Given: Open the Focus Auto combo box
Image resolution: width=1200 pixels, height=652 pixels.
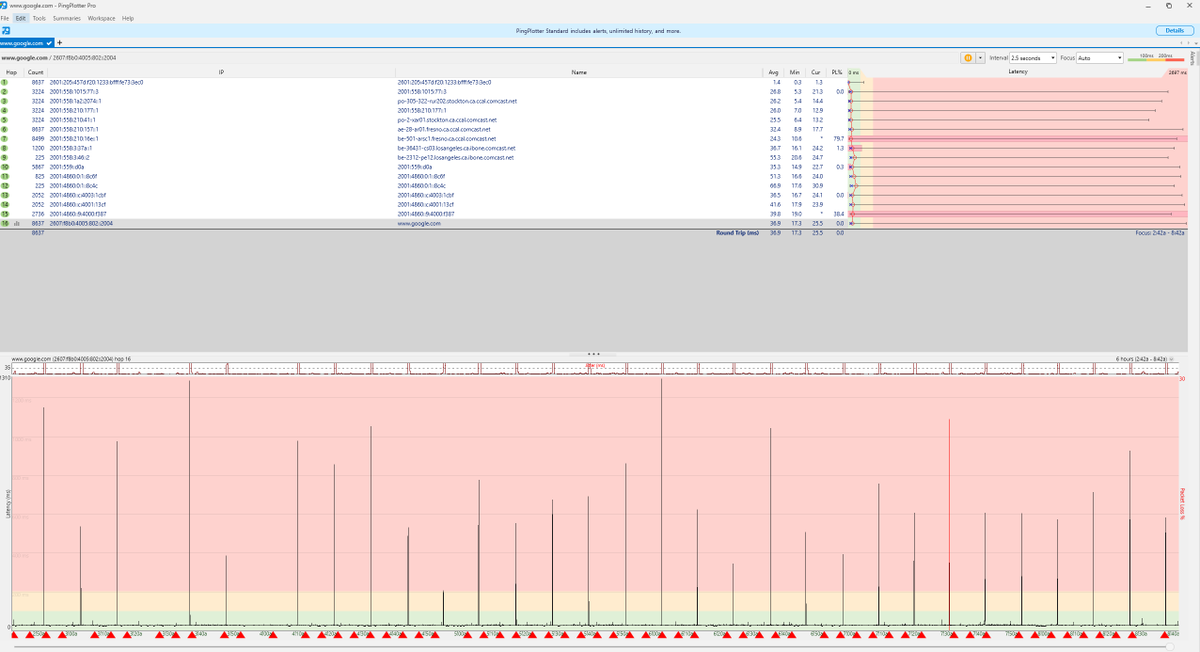Looking at the screenshot, I should [1099, 58].
